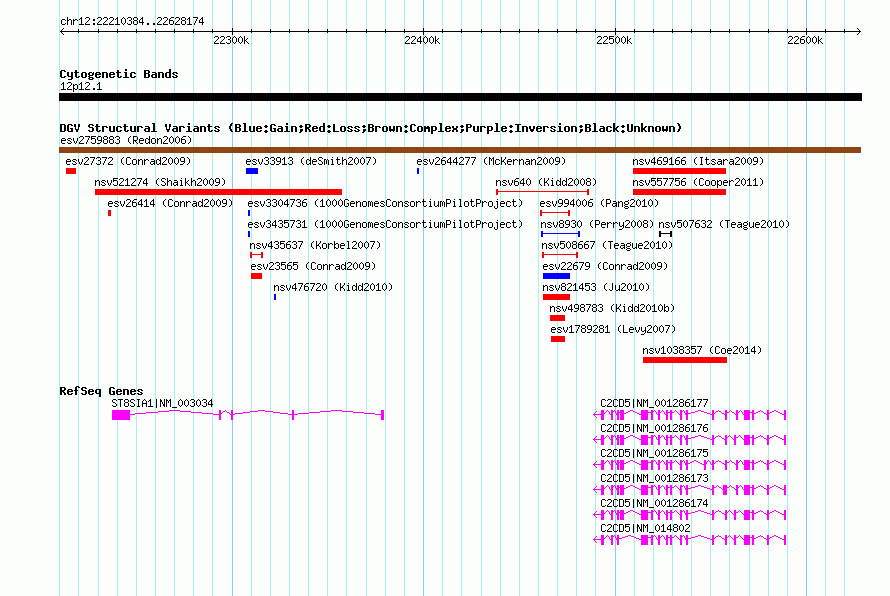Click the left arrow of the ruler

point(62,31)
